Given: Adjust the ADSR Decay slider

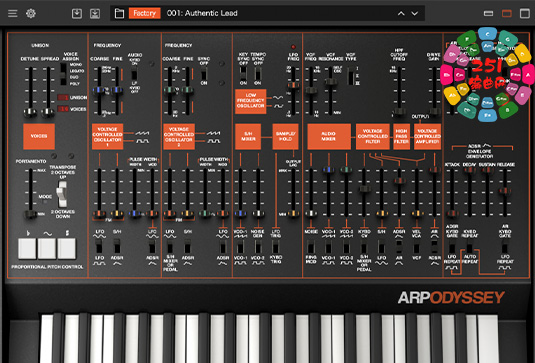Looking at the screenshot, I should [x=470, y=170].
